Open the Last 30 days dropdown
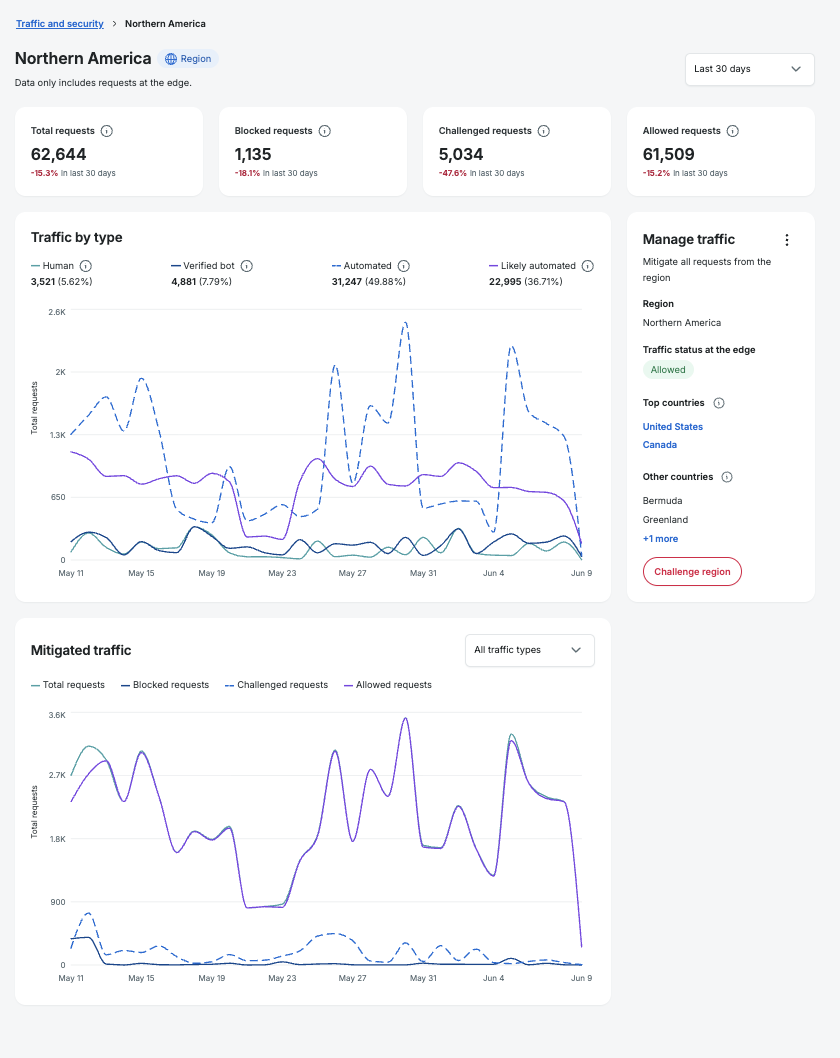The width and height of the screenshot is (840, 1058). (750, 69)
